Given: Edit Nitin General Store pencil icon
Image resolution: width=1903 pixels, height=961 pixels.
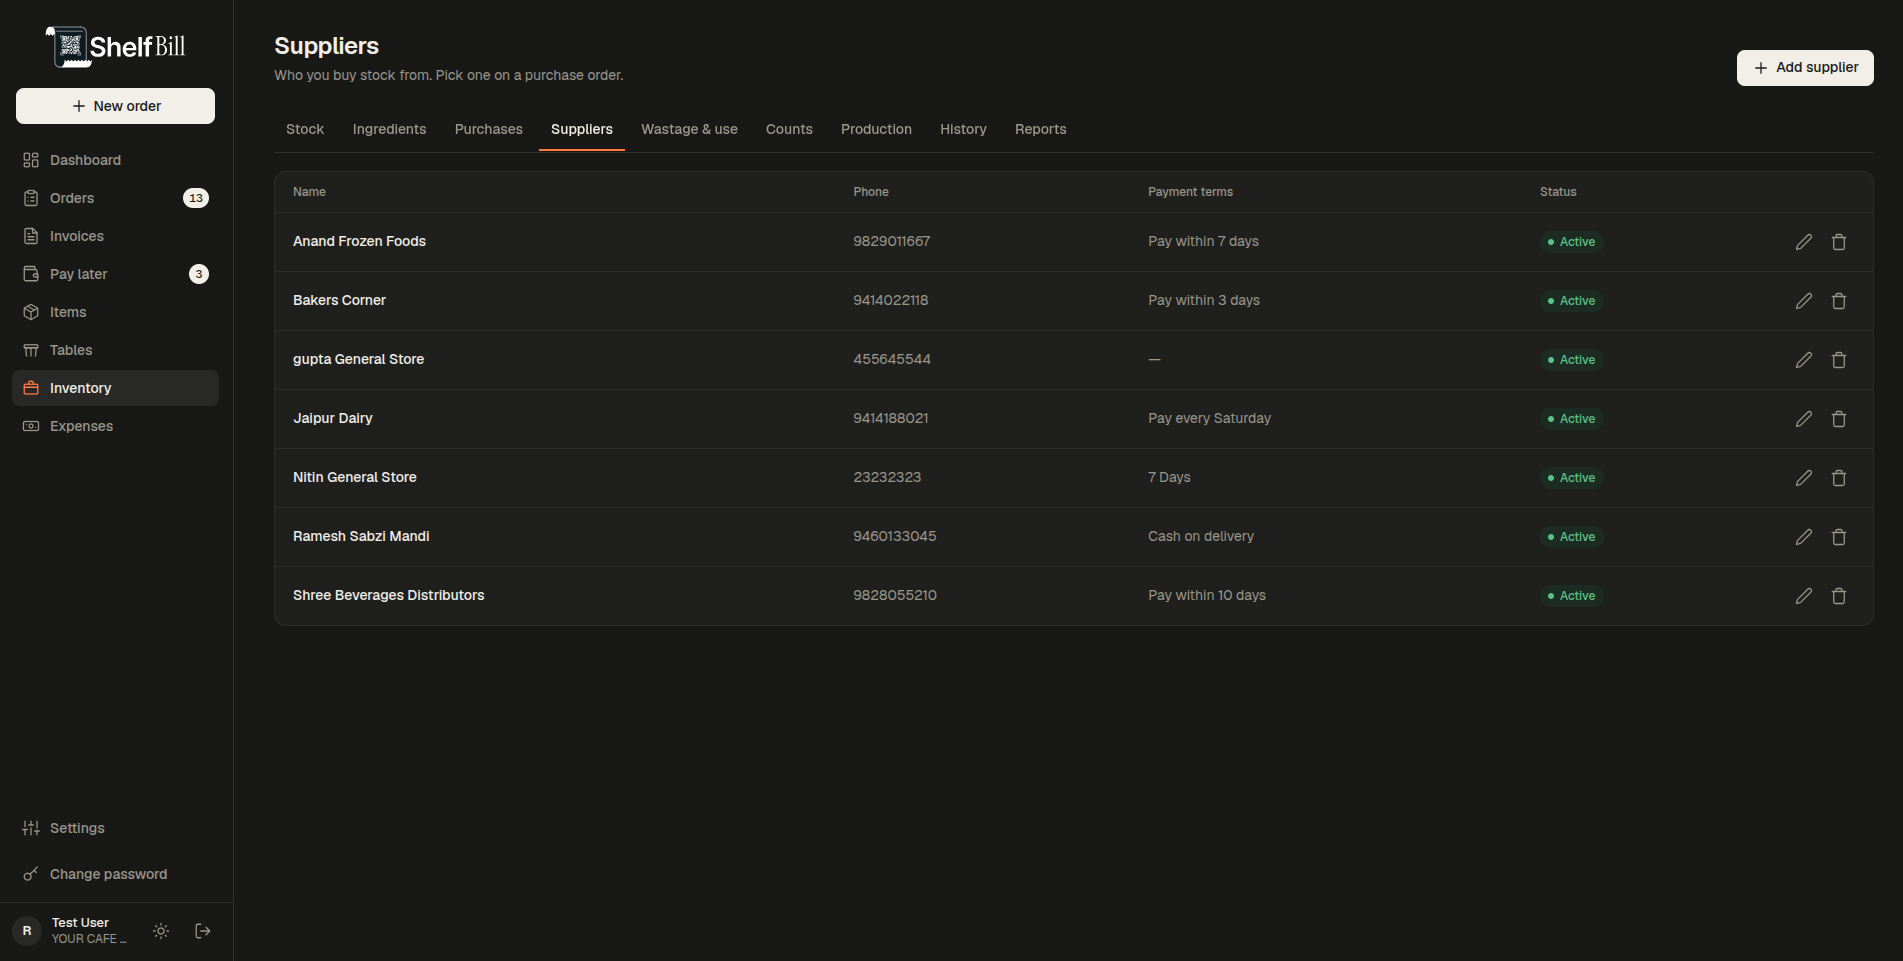Looking at the screenshot, I should tap(1803, 478).
